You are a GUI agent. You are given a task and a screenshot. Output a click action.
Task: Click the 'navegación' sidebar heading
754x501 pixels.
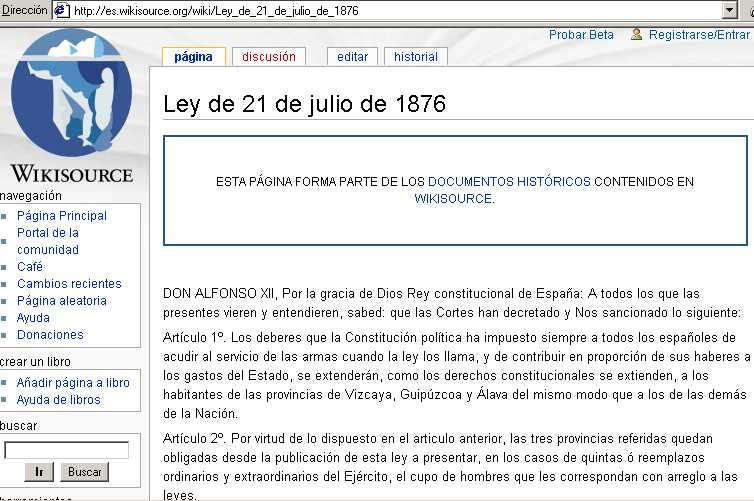click(31, 196)
